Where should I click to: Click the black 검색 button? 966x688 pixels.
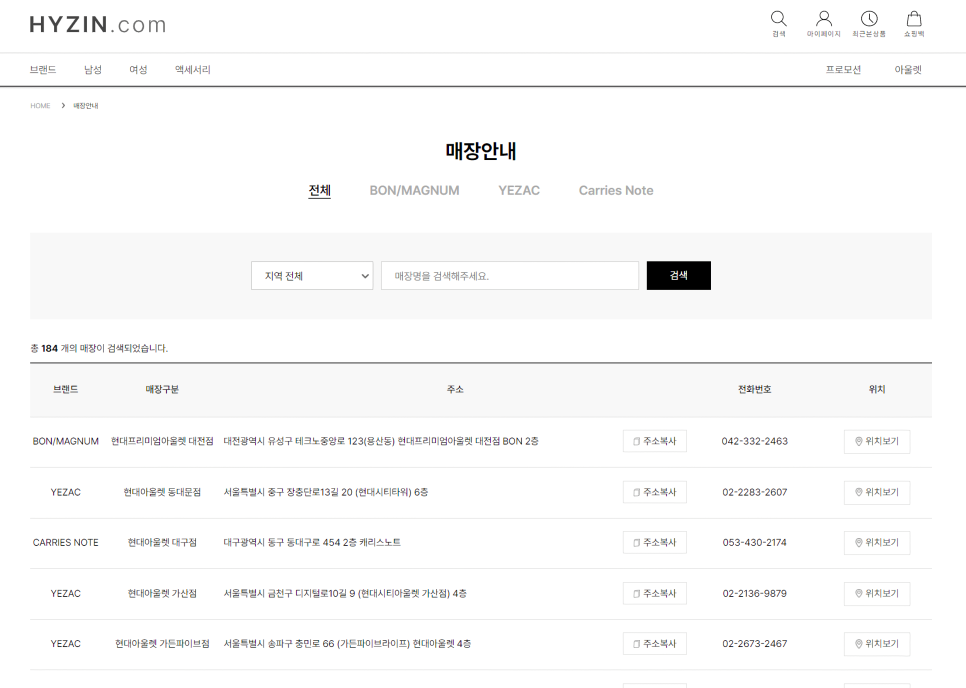pos(678,275)
